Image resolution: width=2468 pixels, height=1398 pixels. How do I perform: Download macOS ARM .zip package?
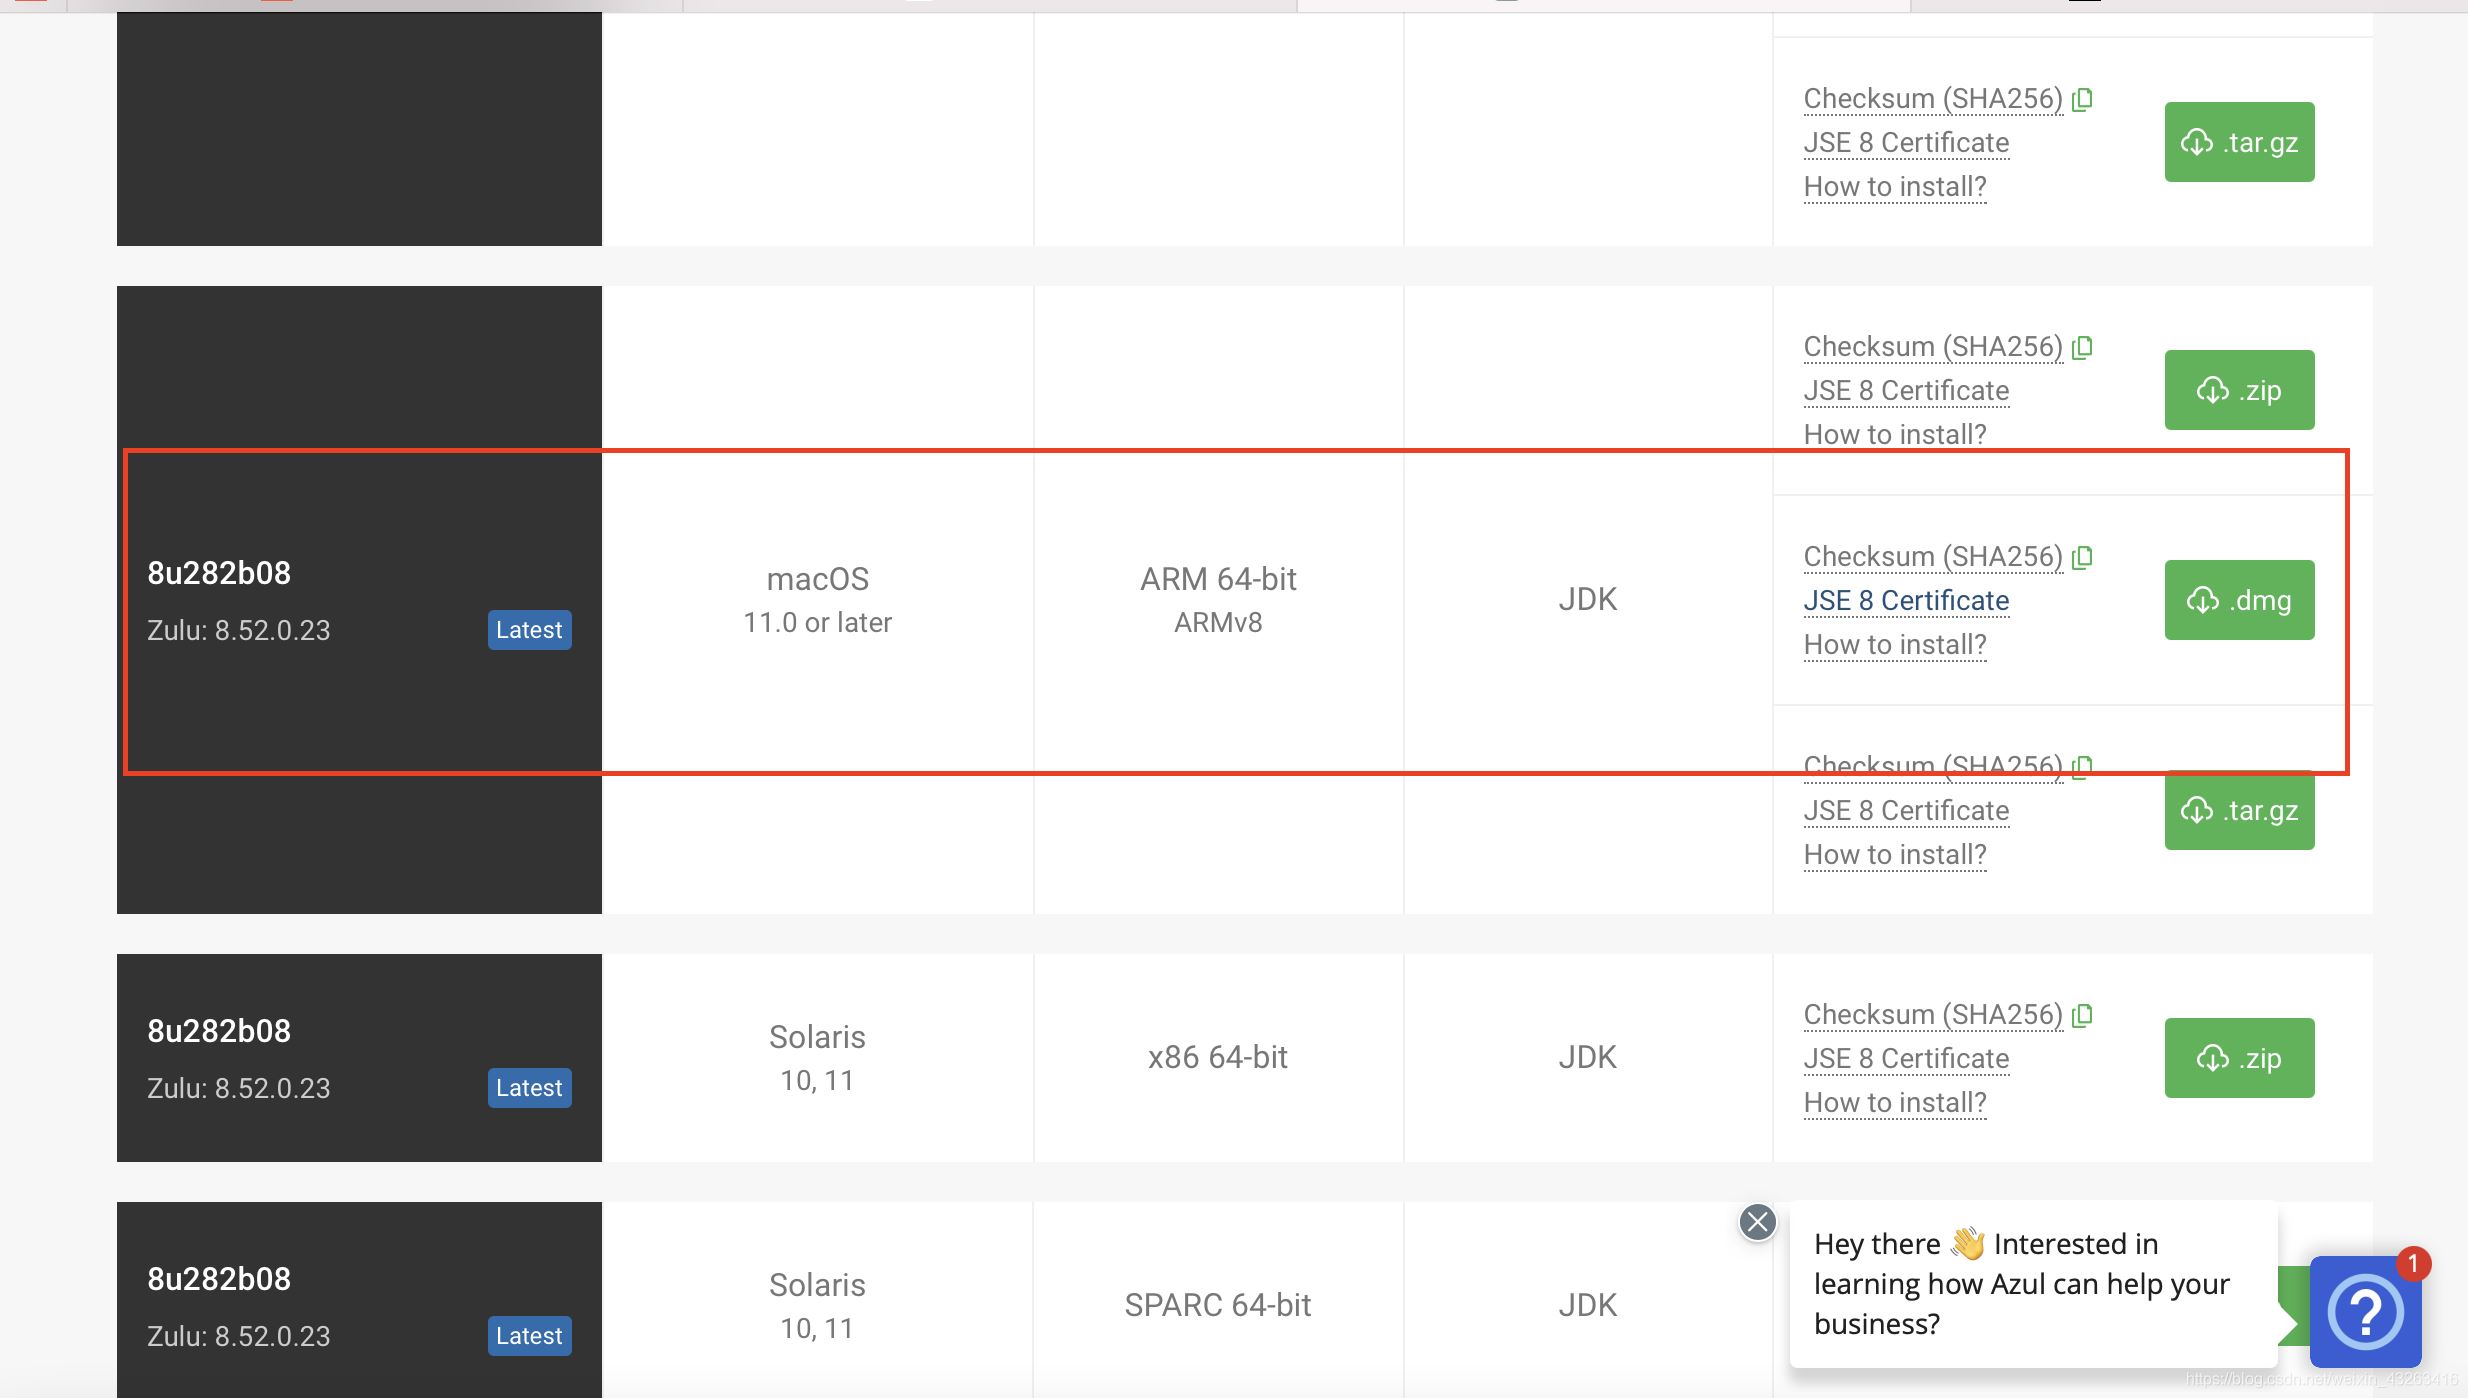[2239, 390]
